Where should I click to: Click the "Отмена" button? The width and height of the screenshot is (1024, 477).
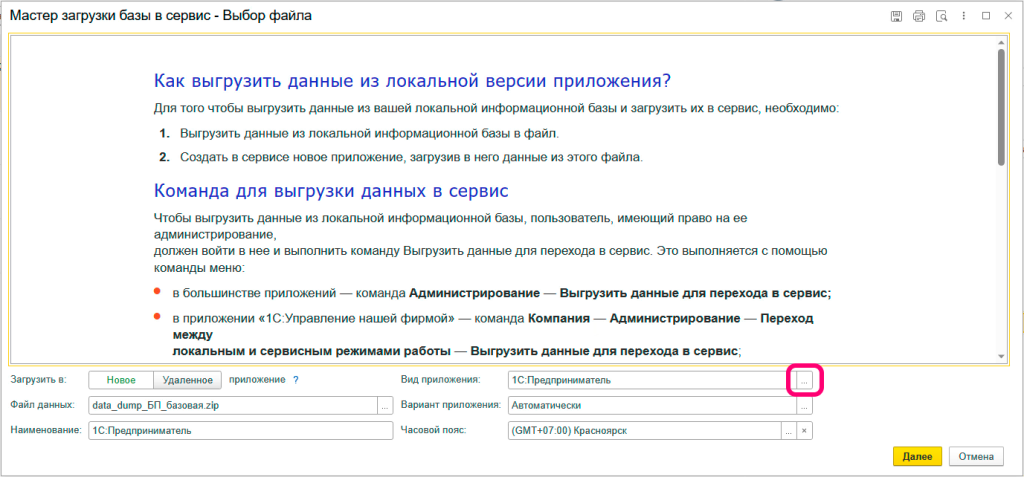(x=976, y=456)
